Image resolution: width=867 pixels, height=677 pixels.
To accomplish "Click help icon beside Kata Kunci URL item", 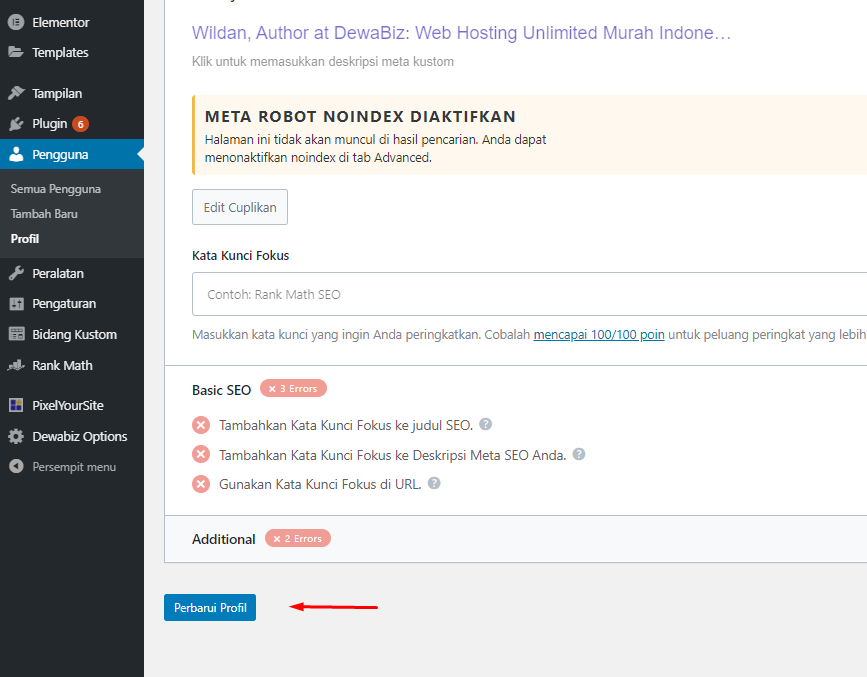I will pos(434,483).
